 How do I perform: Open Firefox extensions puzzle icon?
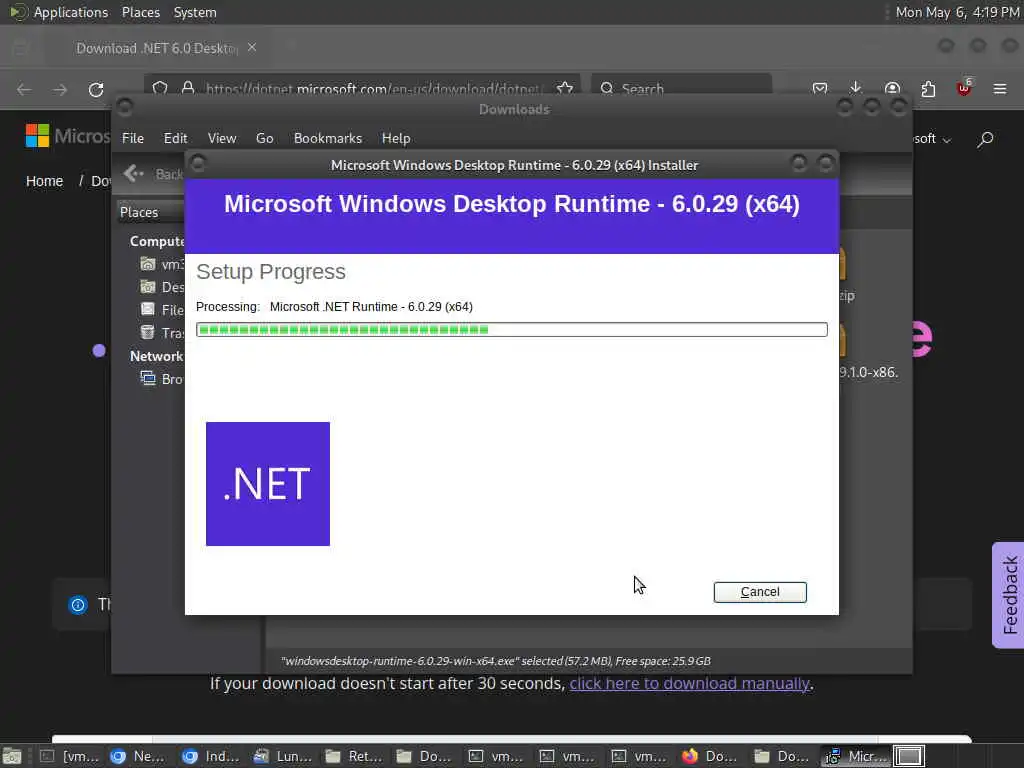click(x=928, y=89)
